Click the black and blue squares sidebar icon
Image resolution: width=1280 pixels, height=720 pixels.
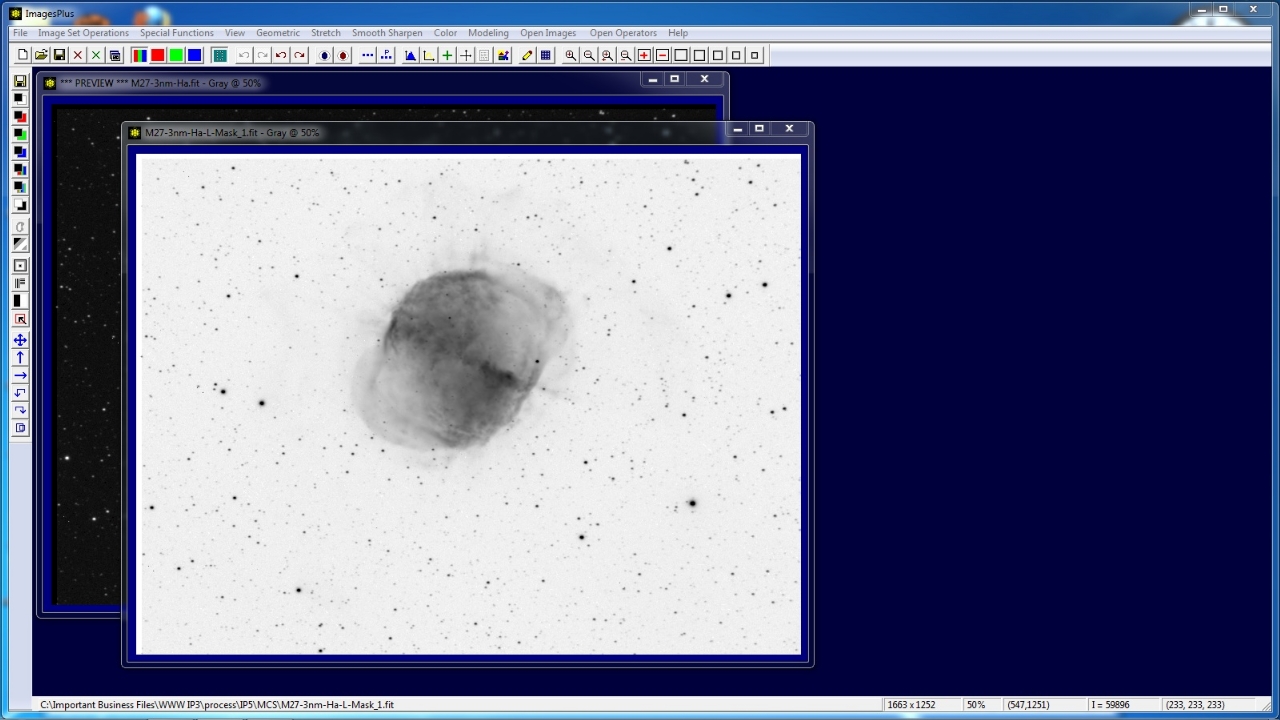click(20, 152)
